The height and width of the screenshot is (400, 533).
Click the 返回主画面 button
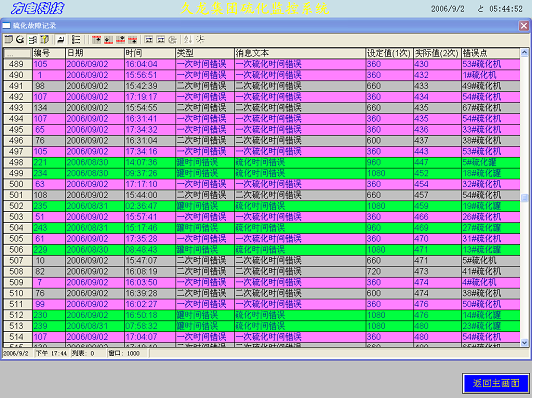(496, 383)
